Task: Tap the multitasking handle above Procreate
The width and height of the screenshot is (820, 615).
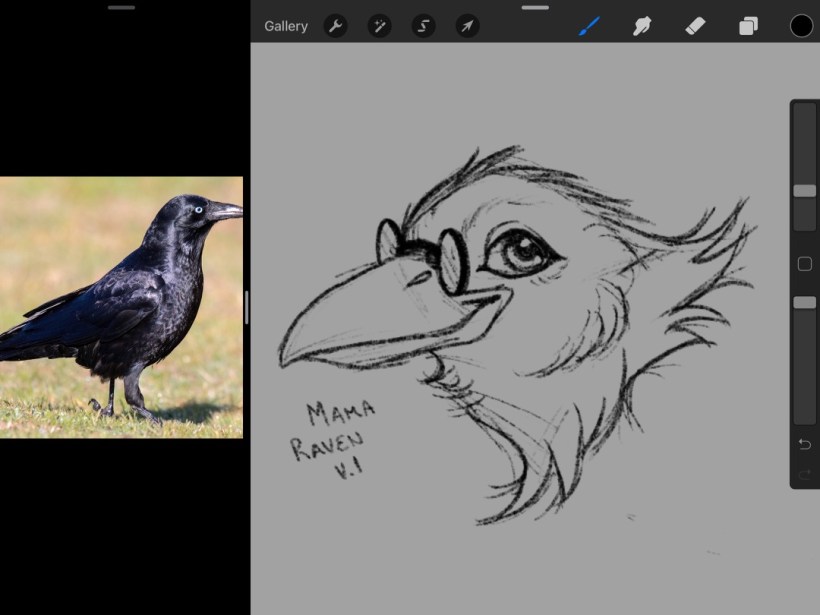Action: 535,7
